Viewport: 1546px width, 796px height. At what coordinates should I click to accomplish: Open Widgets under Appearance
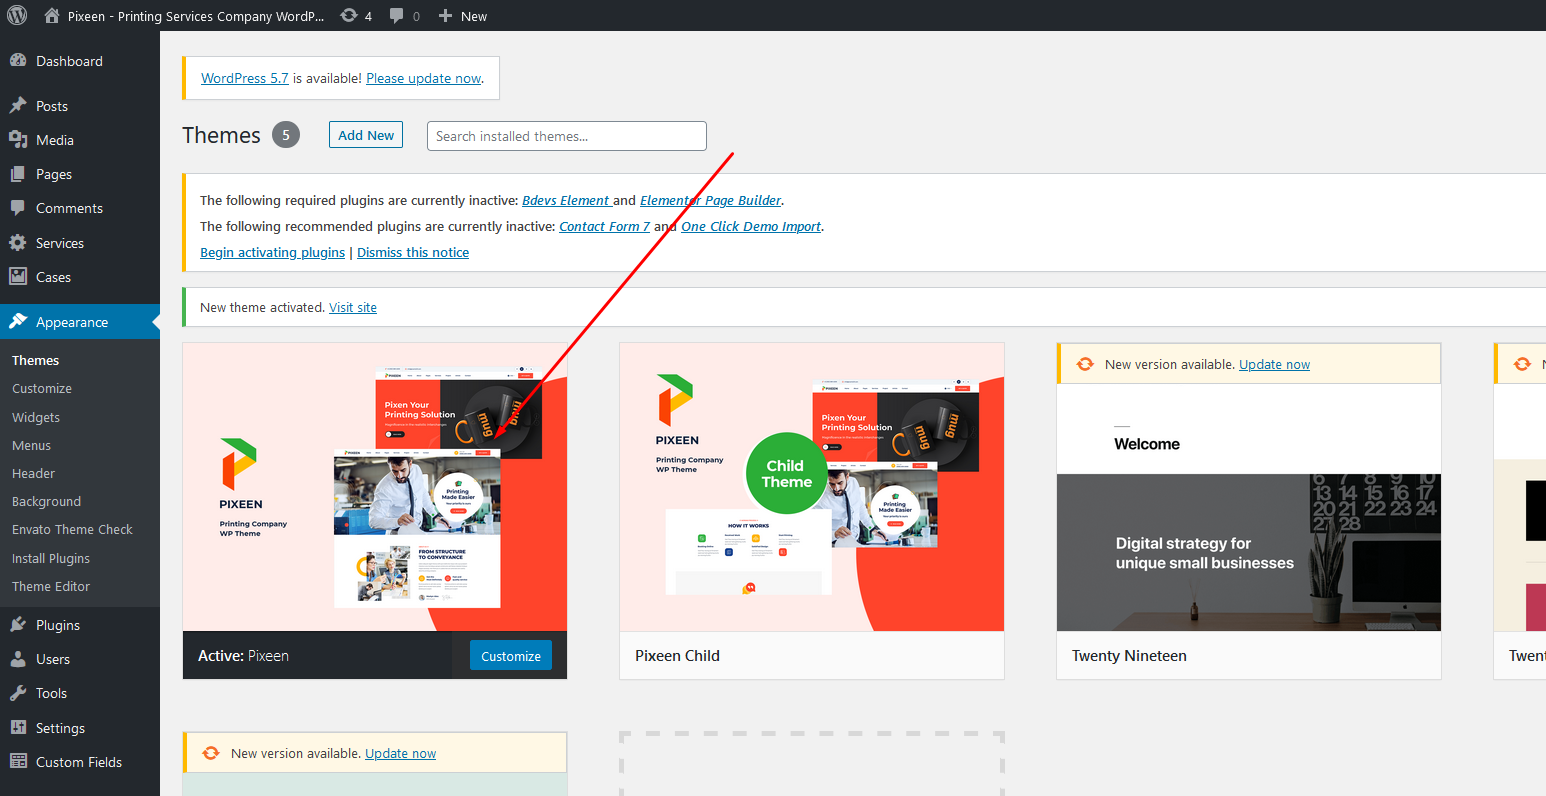tap(36, 418)
